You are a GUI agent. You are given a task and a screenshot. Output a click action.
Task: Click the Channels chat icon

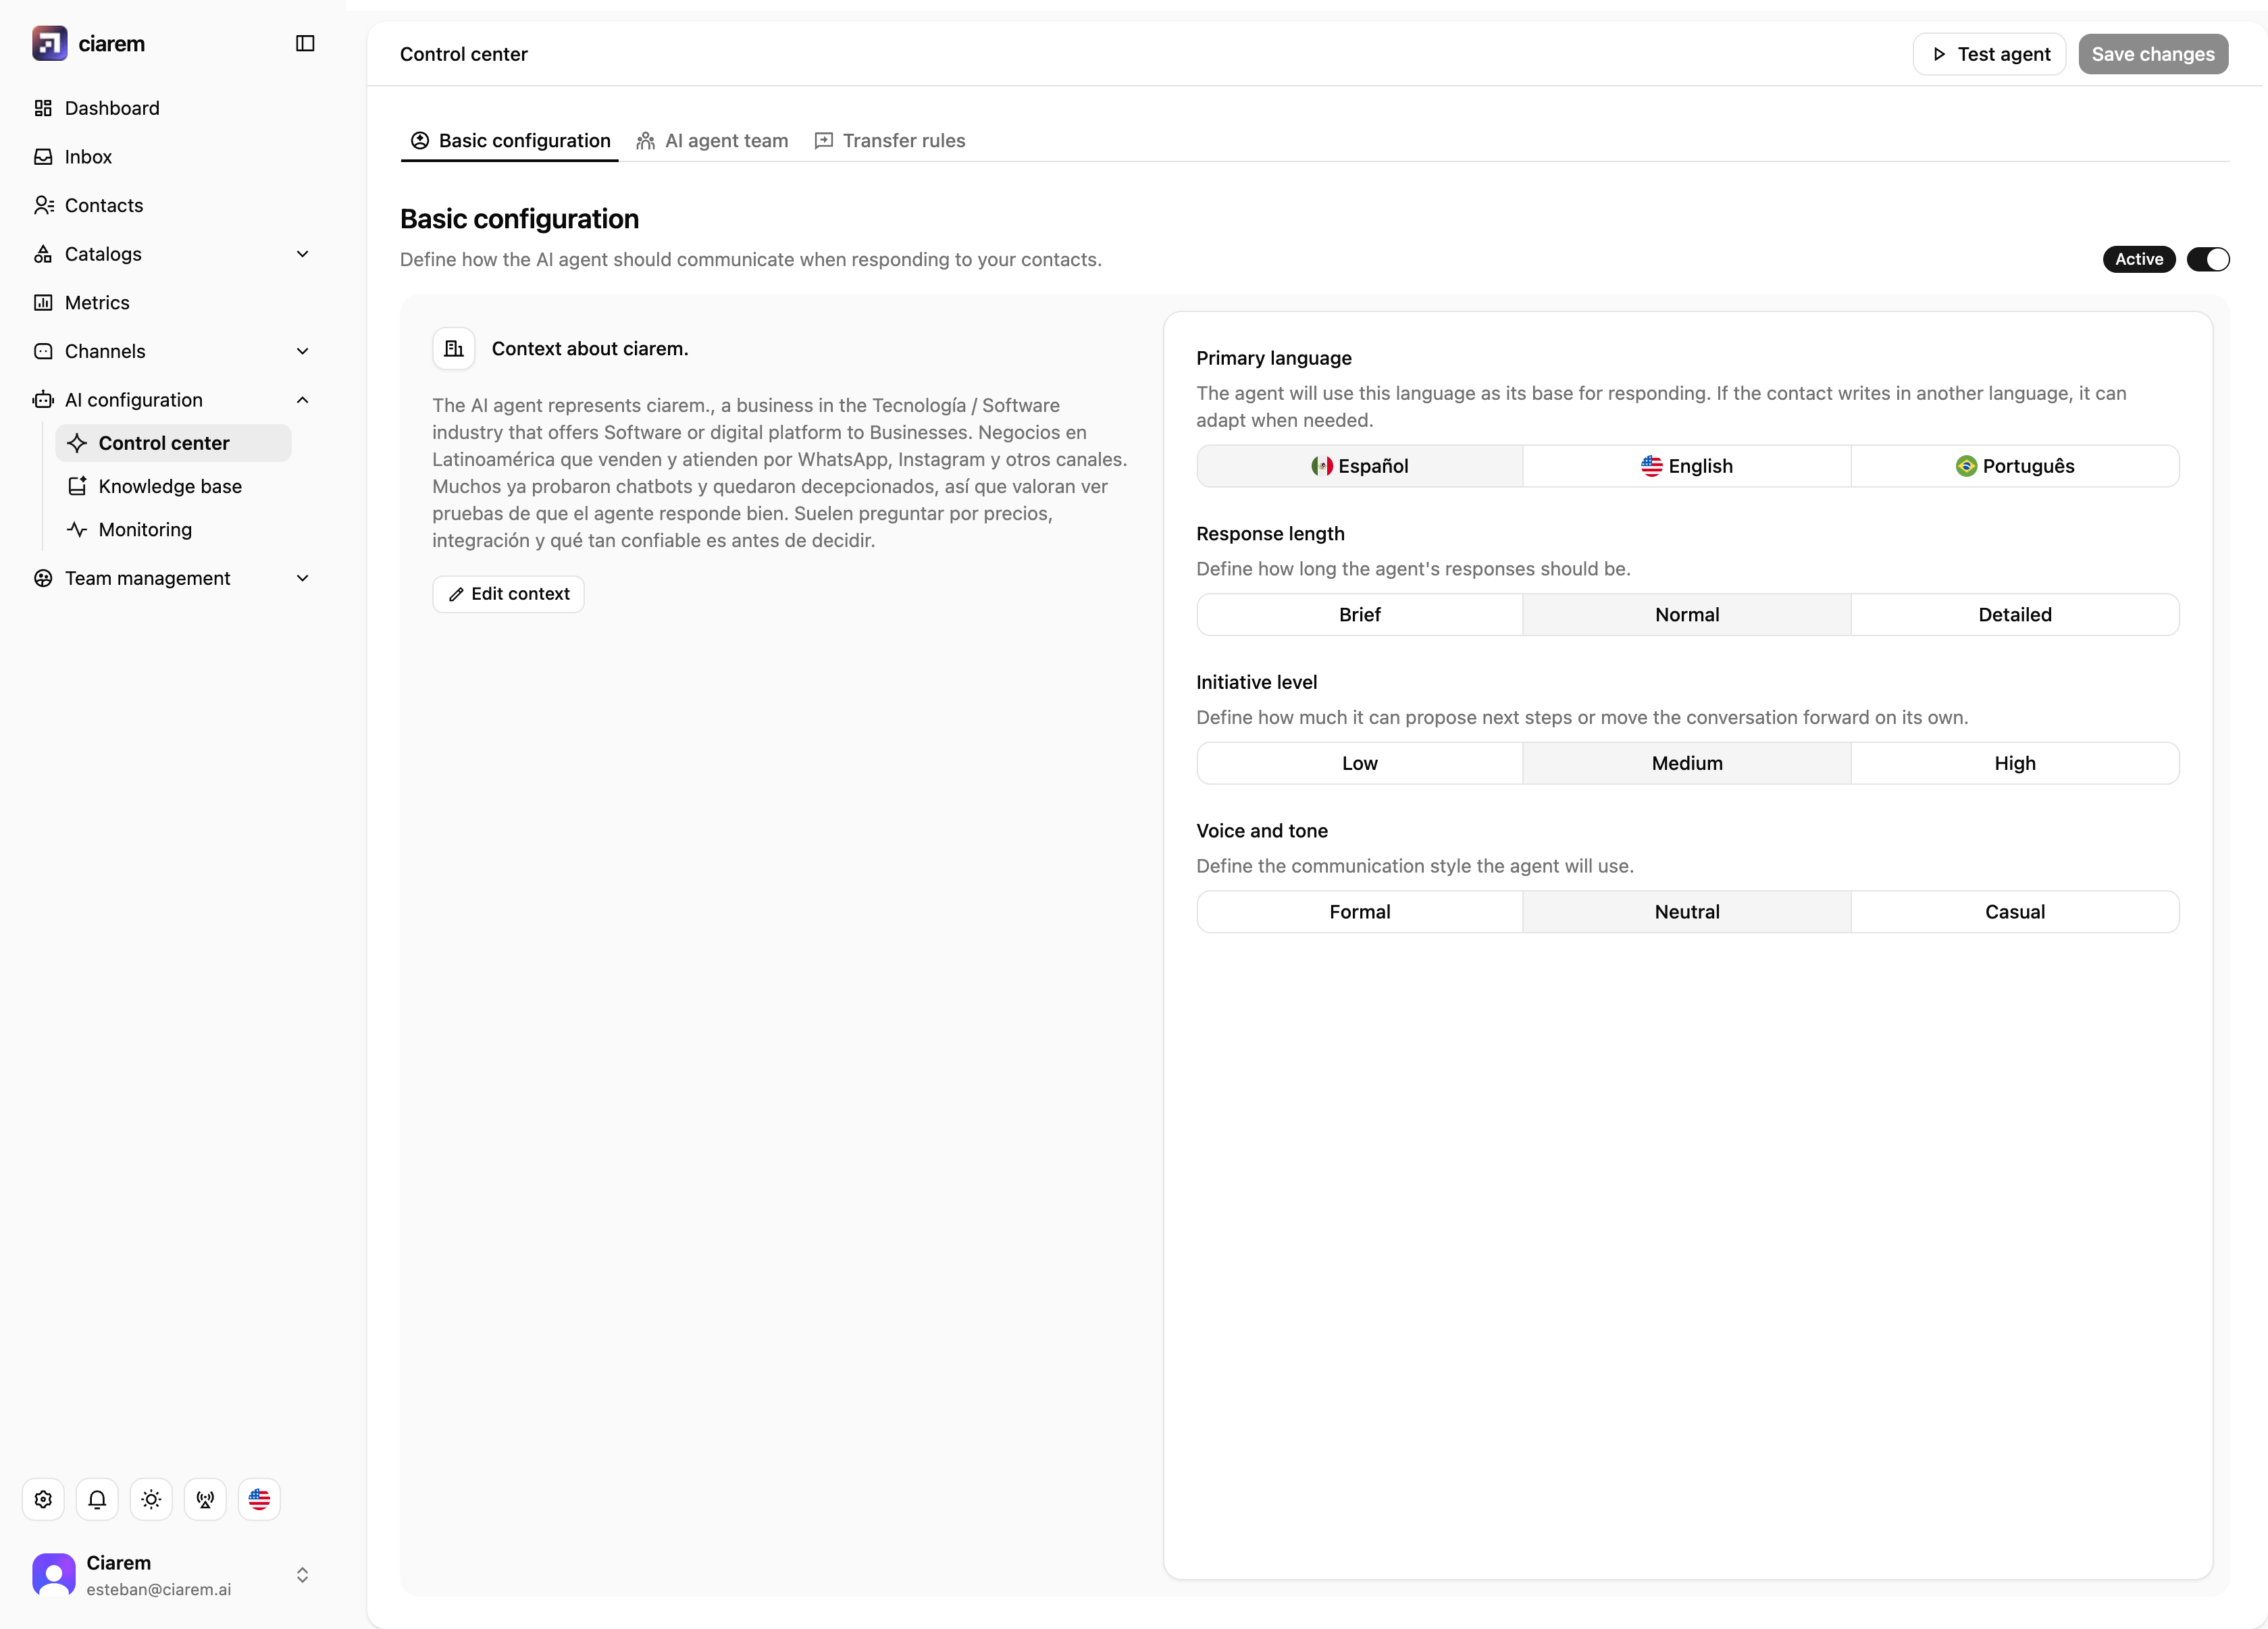tap(43, 351)
